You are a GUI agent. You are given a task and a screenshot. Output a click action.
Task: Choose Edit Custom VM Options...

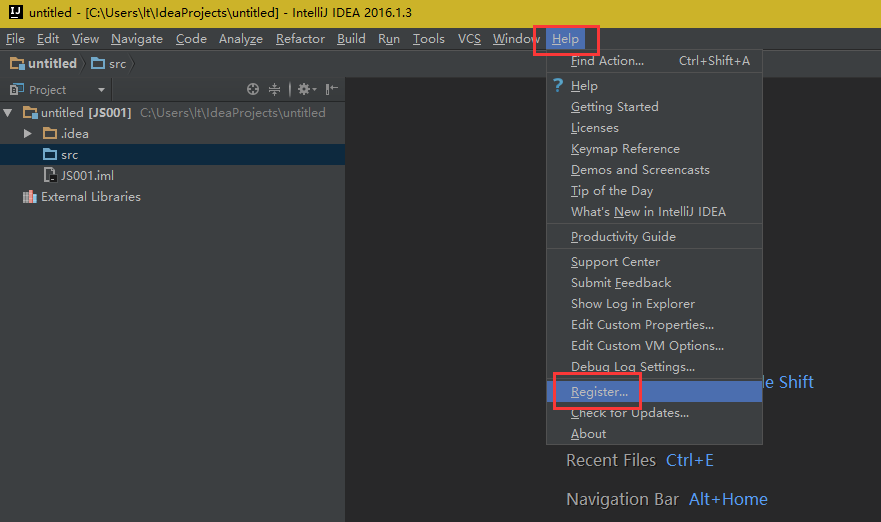pos(655,346)
